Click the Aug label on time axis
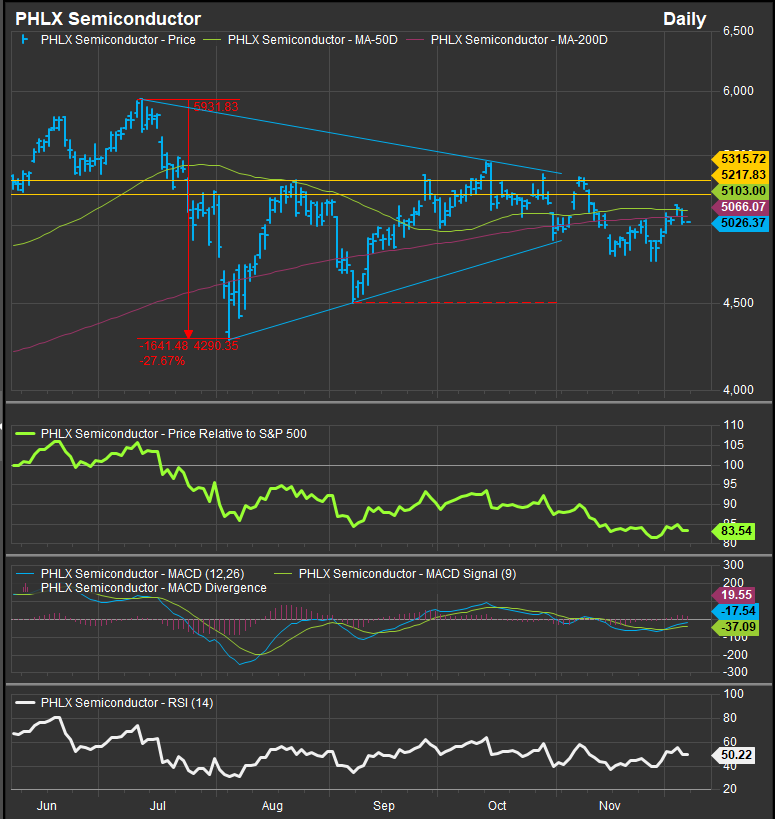Screen dimensions: 775x819 pos(272,805)
